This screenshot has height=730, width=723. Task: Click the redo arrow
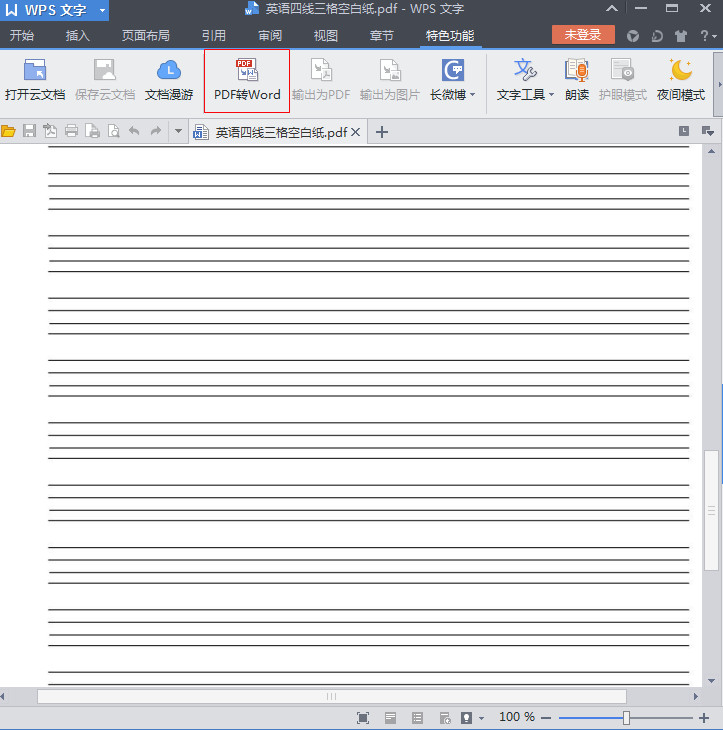(155, 131)
